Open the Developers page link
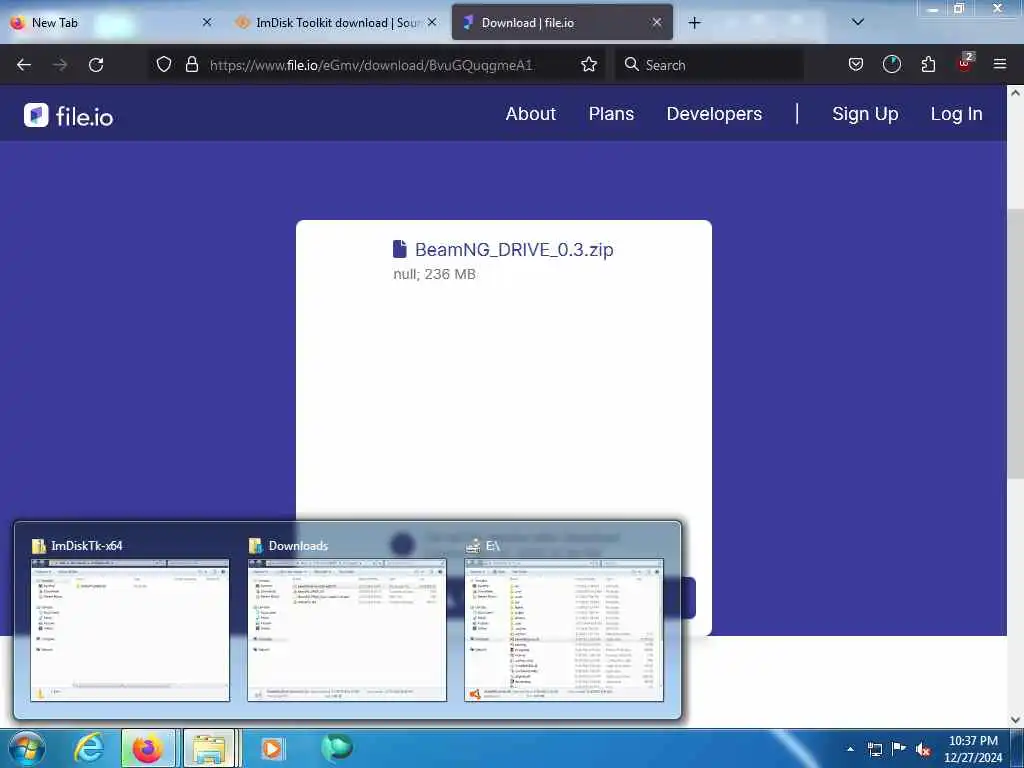Image resolution: width=1024 pixels, height=768 pixels. point(714,114)
